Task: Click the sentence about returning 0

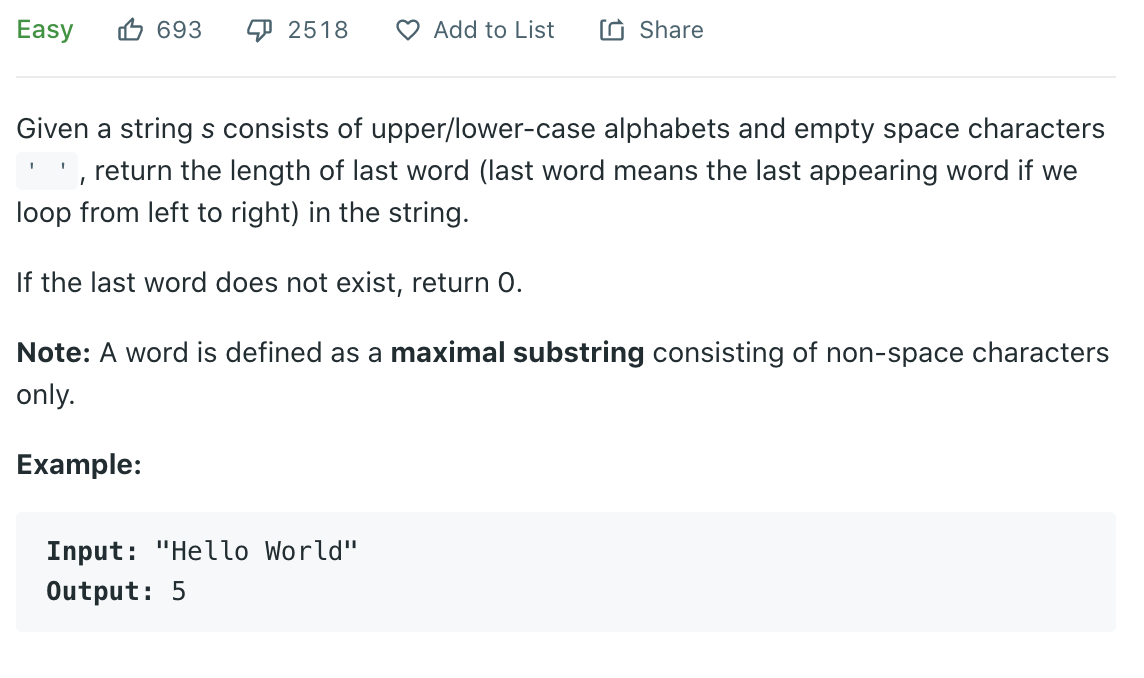Action: point(269,282)
